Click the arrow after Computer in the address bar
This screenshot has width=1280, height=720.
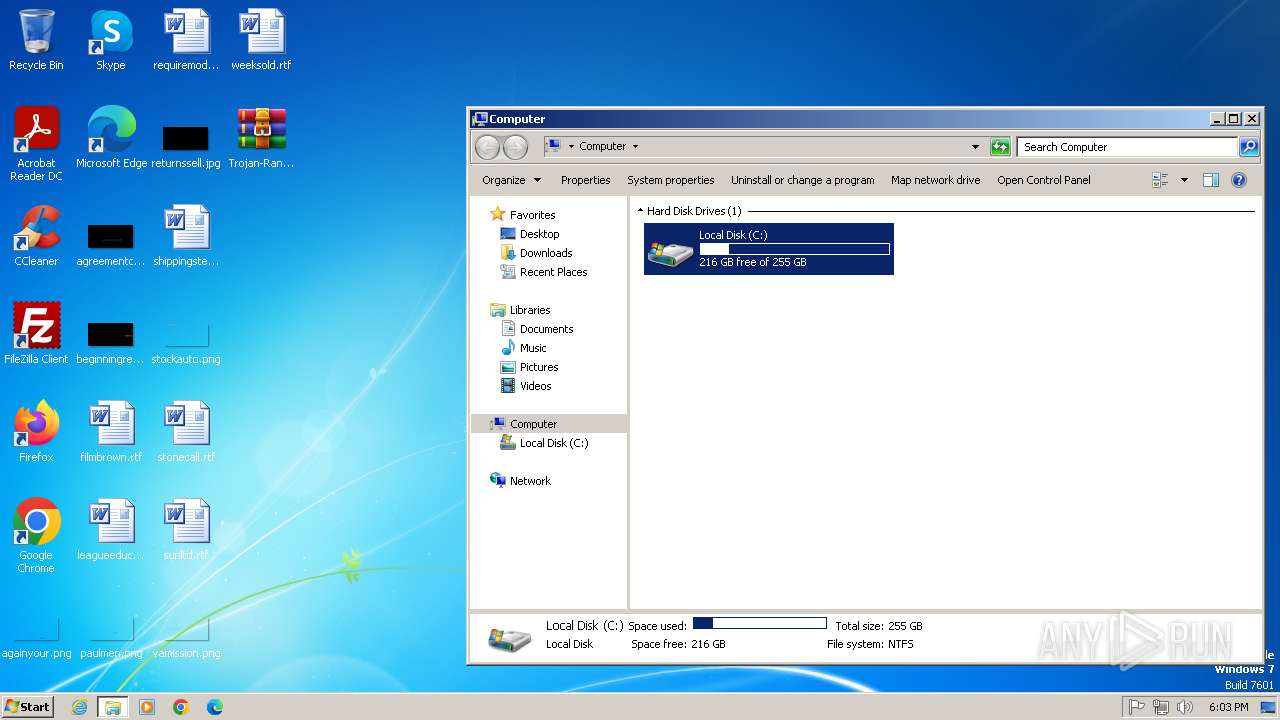tap(635, 147)
